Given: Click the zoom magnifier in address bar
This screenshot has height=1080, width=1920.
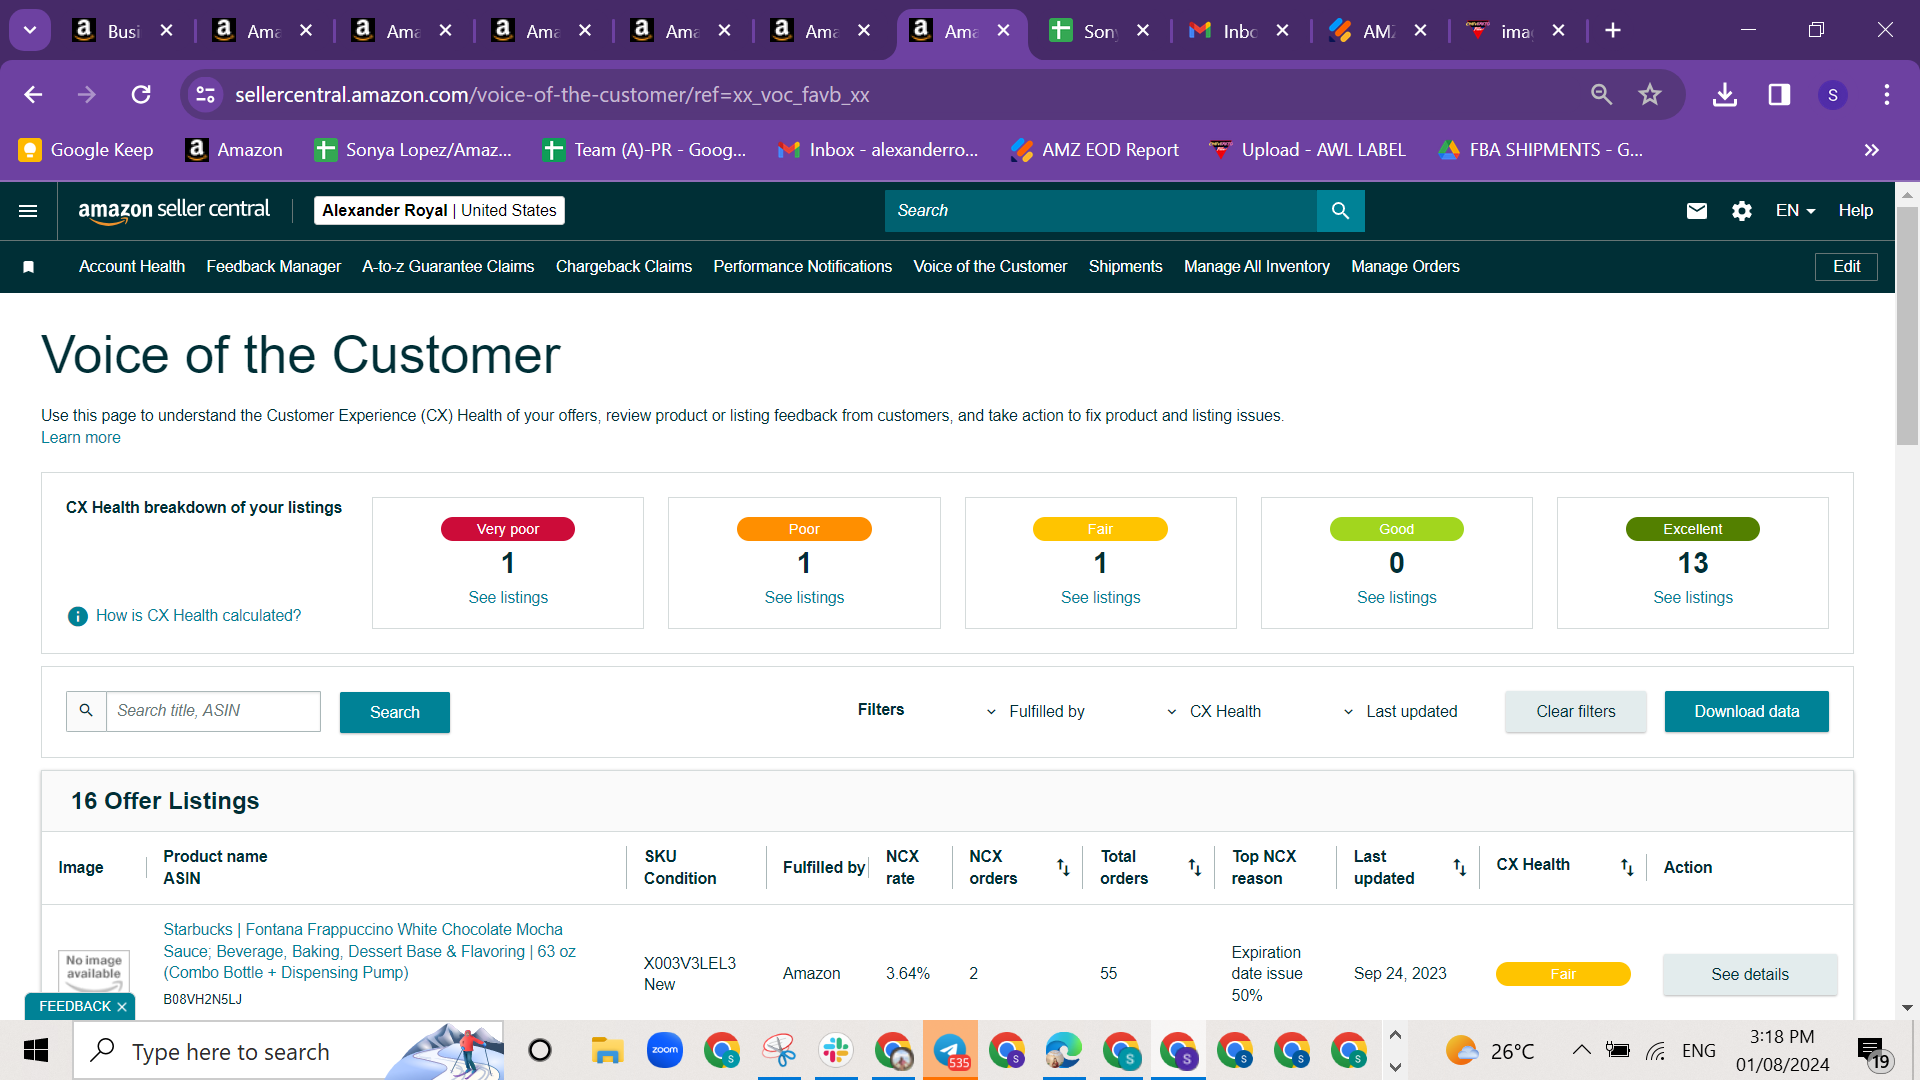Looking at the screenshot, I should [1602, 95].
